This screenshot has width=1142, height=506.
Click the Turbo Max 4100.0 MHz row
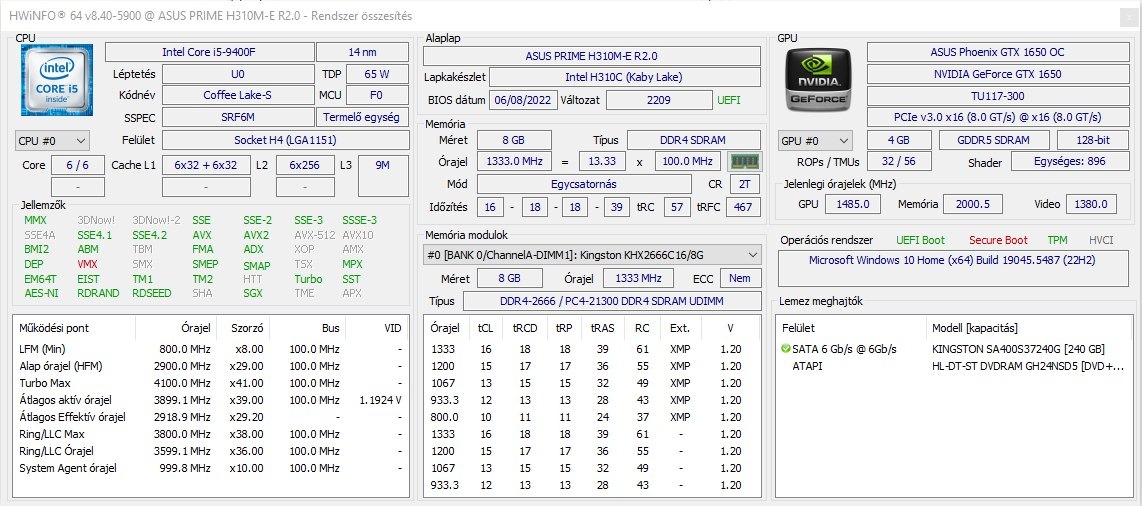pos(211,383)
